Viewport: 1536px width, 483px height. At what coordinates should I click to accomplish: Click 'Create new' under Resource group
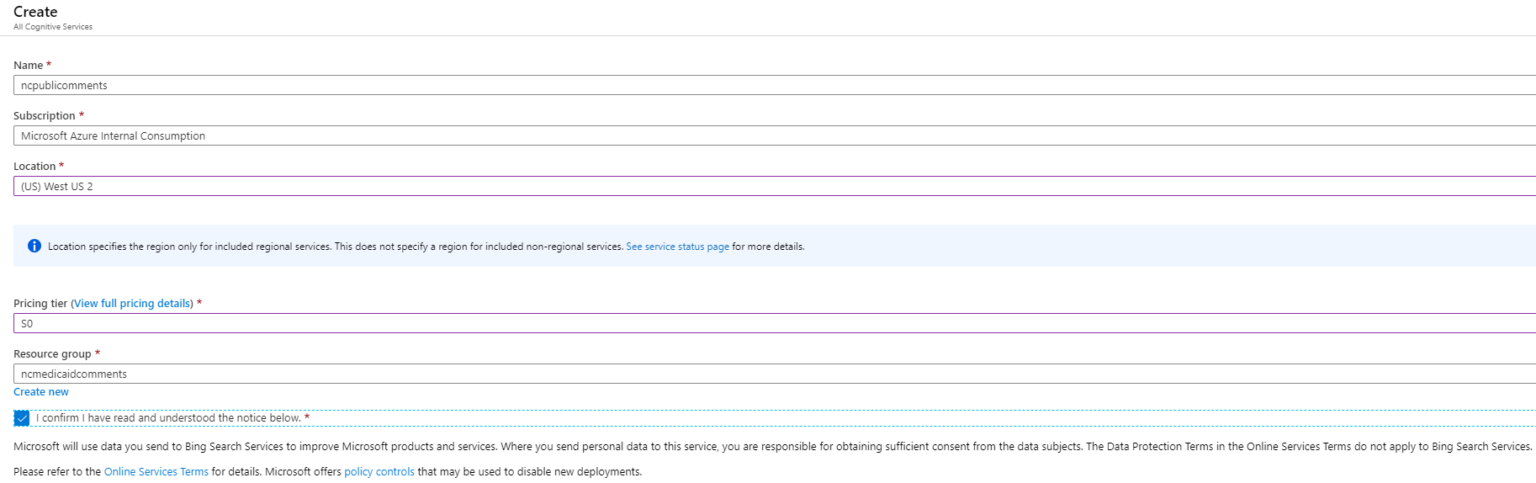[x=41, y=392]
